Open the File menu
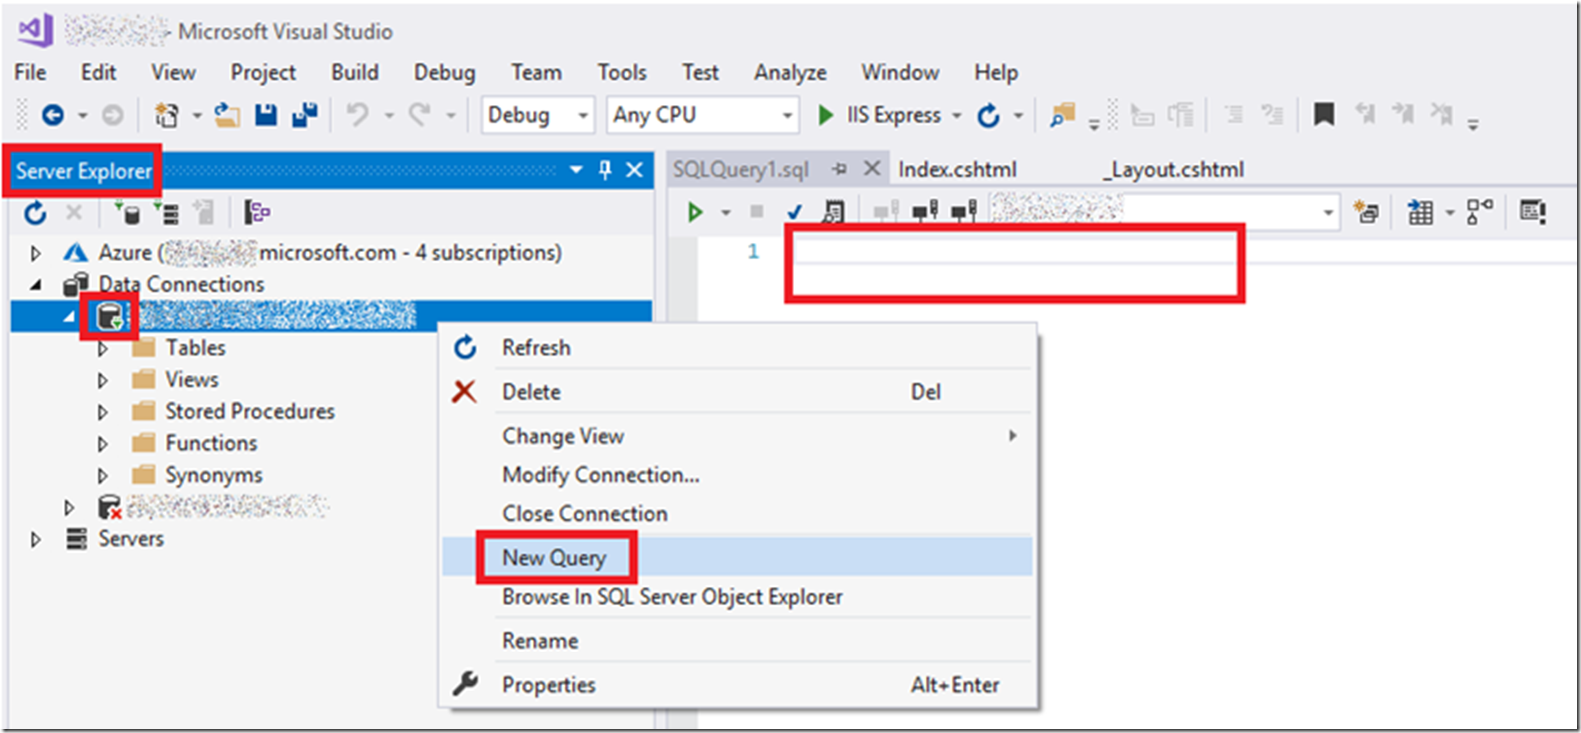Viewport: 1581px width, 733px height. coord(30,72)
